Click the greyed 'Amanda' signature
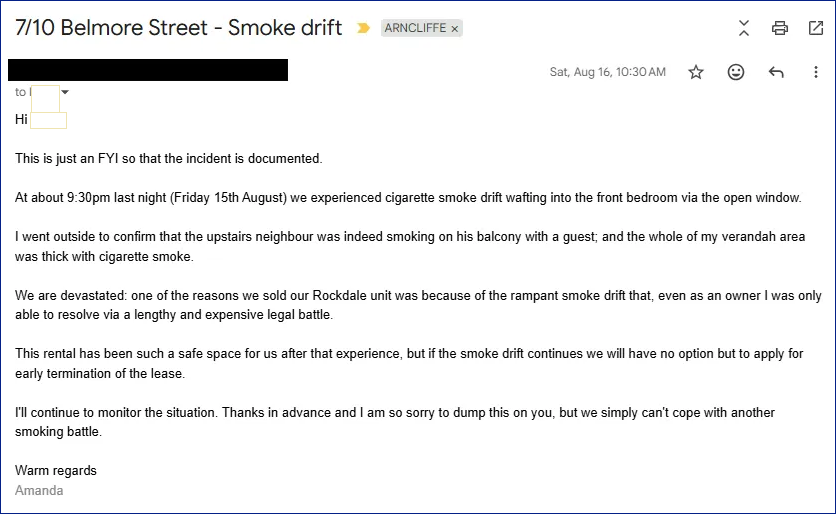This screenshot has width=836, height=514. [x=39, y=491]
